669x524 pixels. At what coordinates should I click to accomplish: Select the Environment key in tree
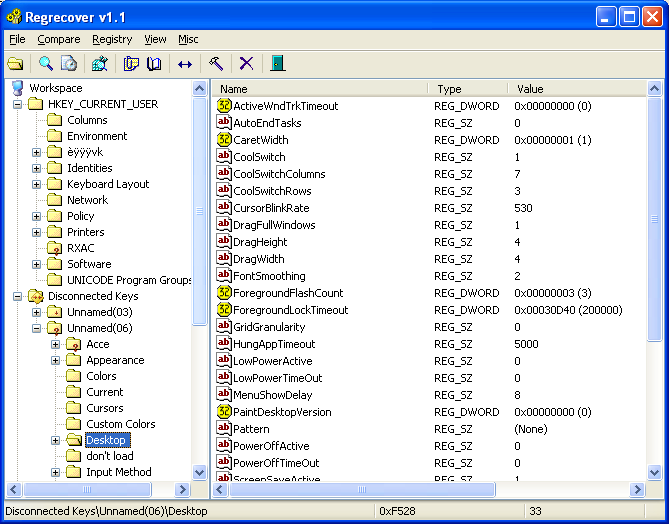(x=97, y=136)
